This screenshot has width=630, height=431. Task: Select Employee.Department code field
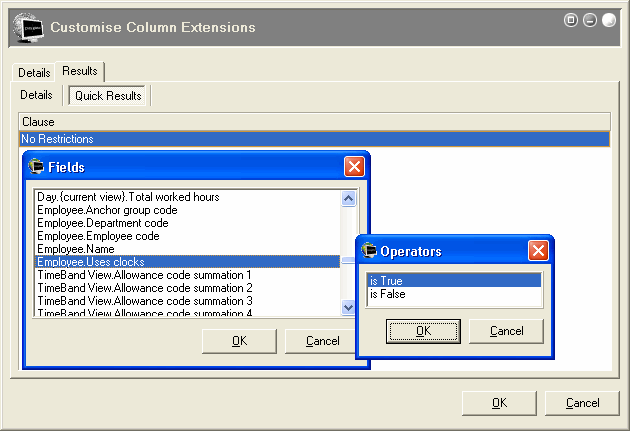tap(102, 223)
